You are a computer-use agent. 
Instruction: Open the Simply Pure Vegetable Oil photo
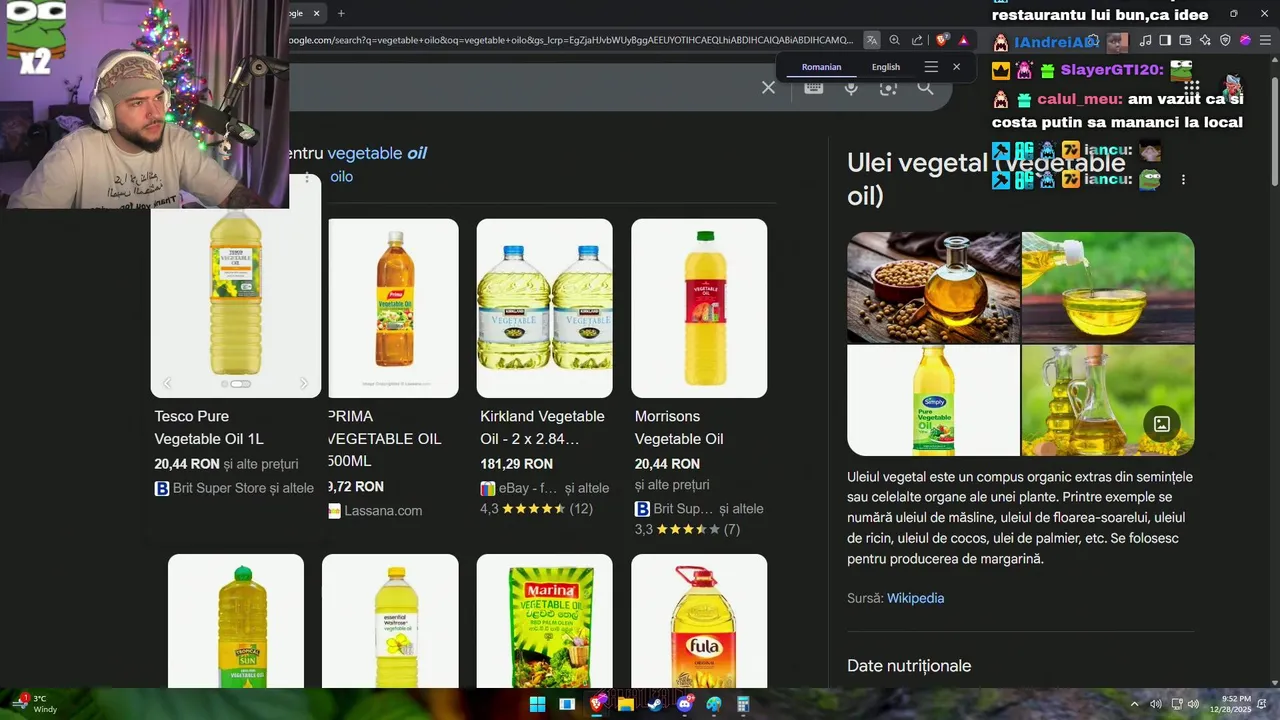point(933,400)
